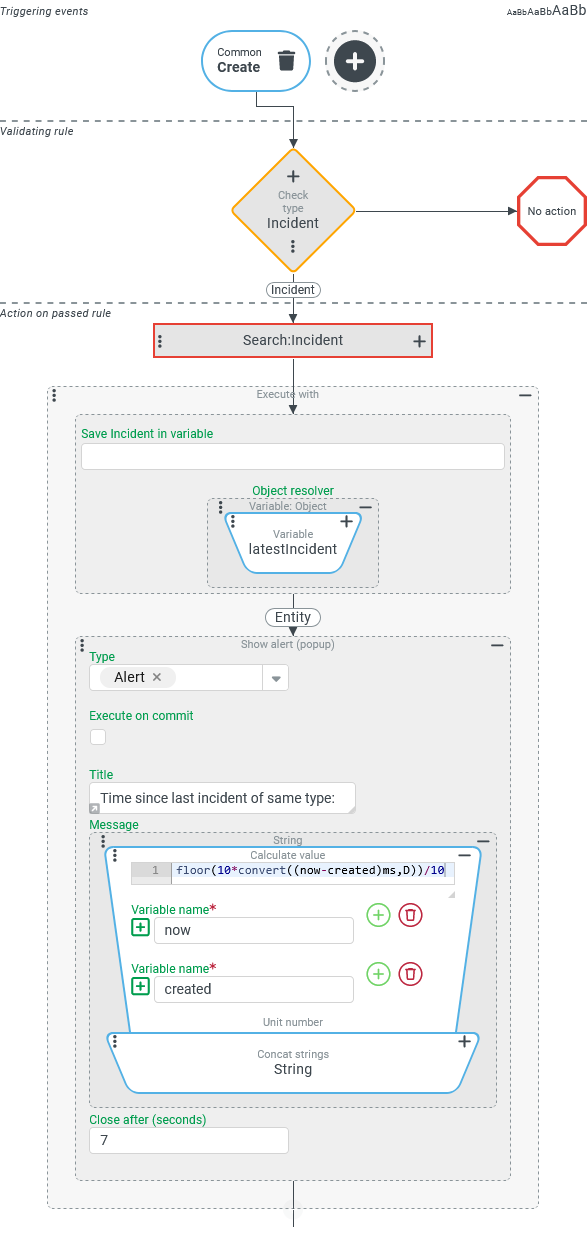
Task: Collapse the Execute with block
Action: click(x=525, y=395)
